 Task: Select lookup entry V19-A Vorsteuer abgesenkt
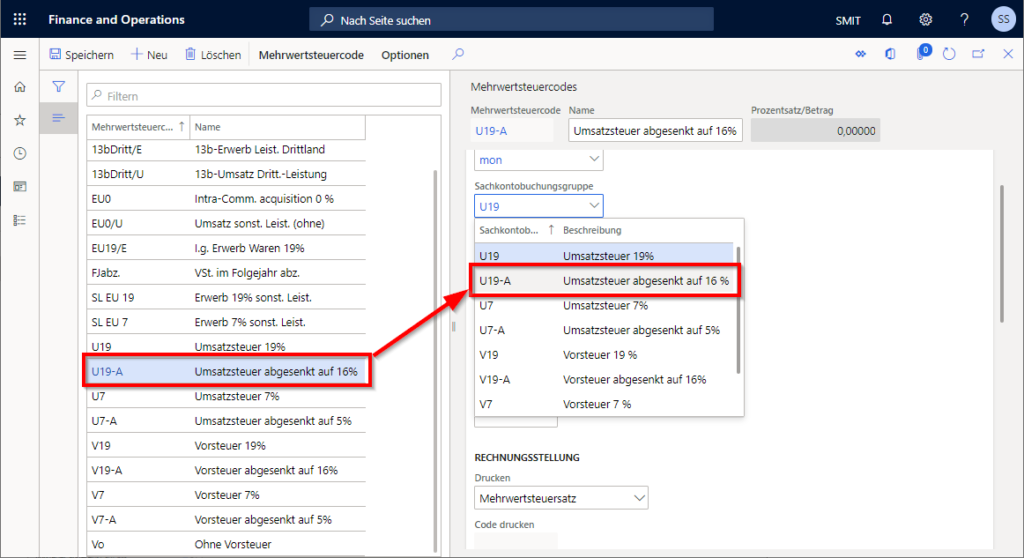(605, 380)
